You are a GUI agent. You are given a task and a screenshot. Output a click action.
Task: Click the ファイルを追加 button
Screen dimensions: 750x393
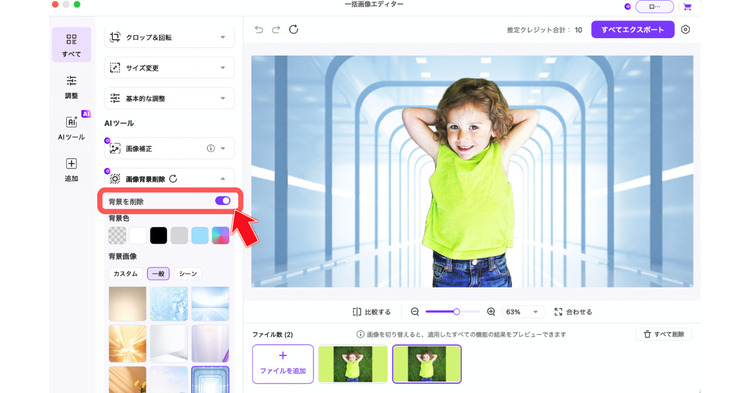(283, 364)
